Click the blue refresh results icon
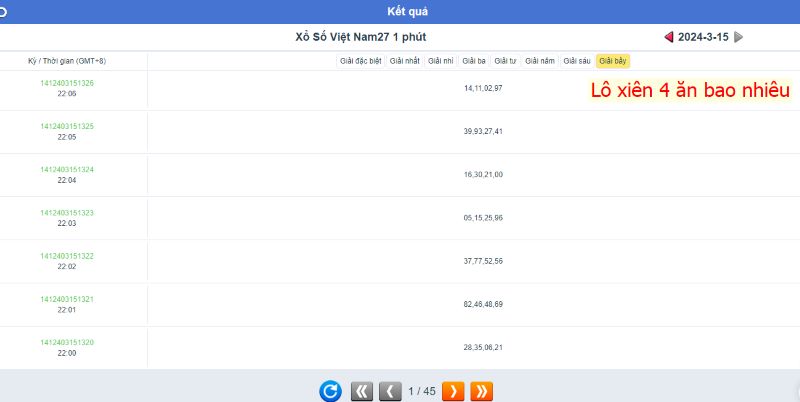 pyautogui.click(x=330, y=391)
